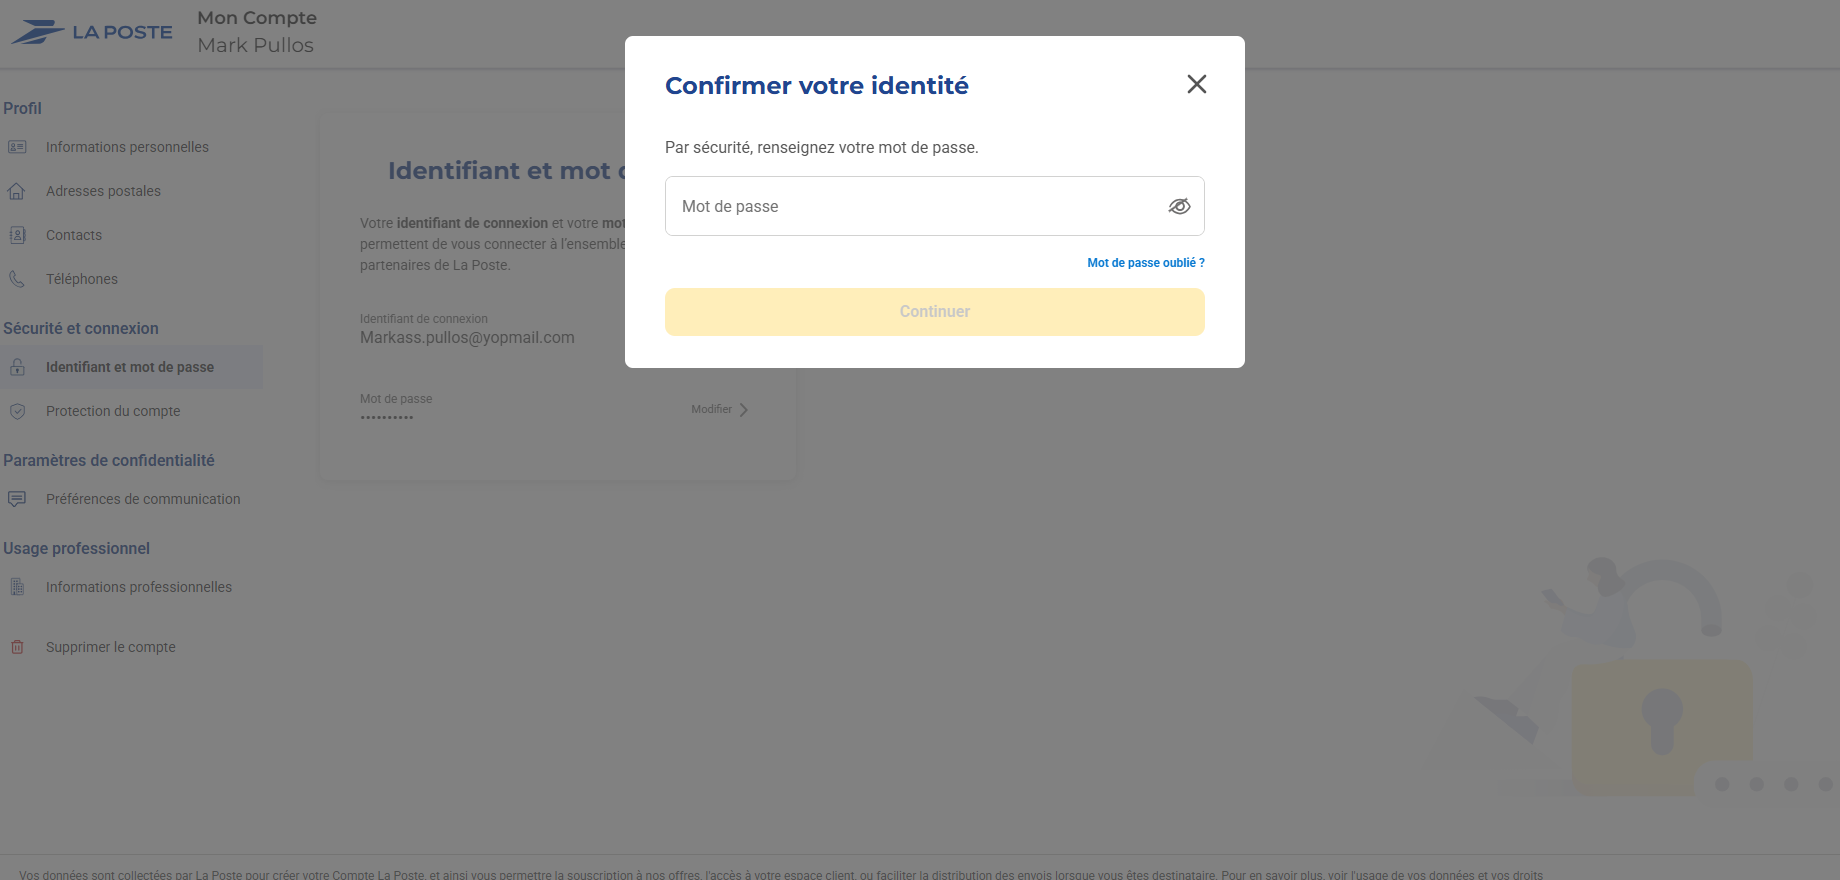Click the speech bubble icon beside Préférences de communication
1840x880 pixels.
(17, 499)
